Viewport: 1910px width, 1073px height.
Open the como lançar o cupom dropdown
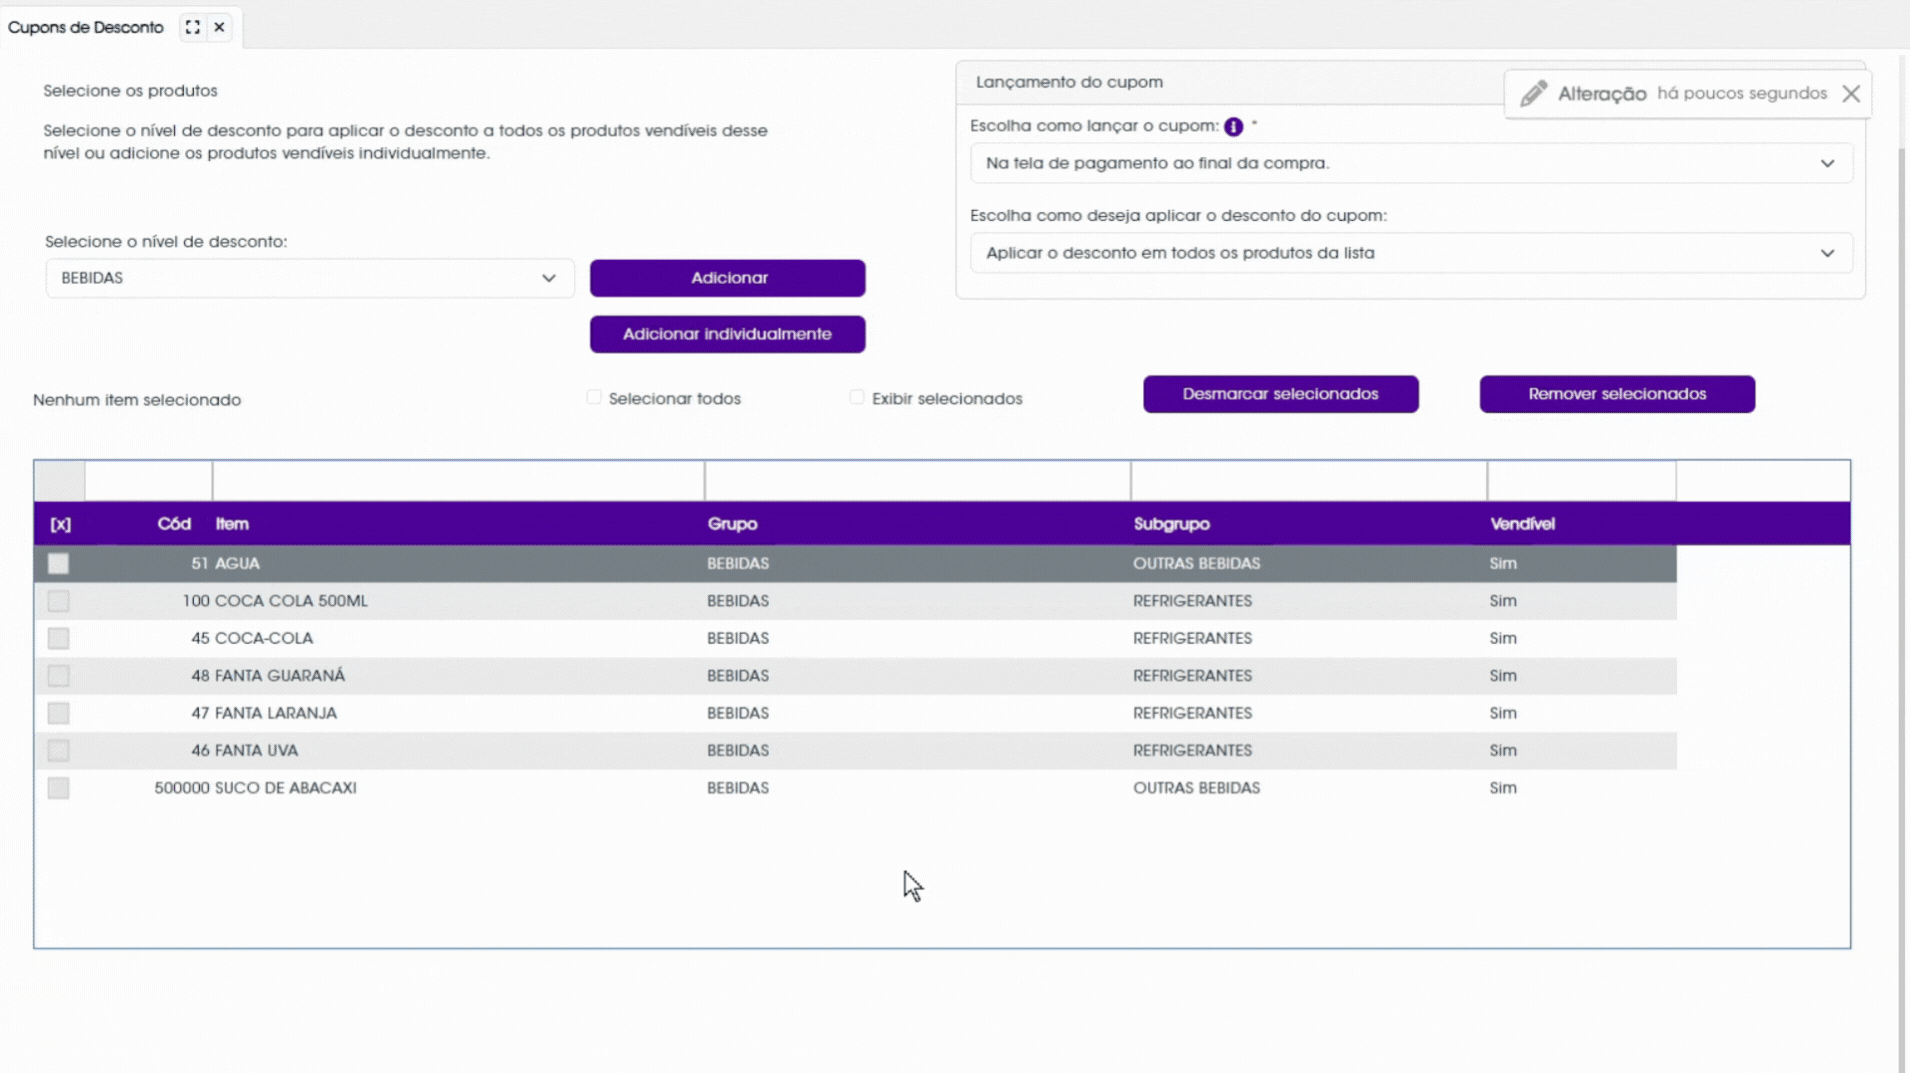coord(1411,163)
